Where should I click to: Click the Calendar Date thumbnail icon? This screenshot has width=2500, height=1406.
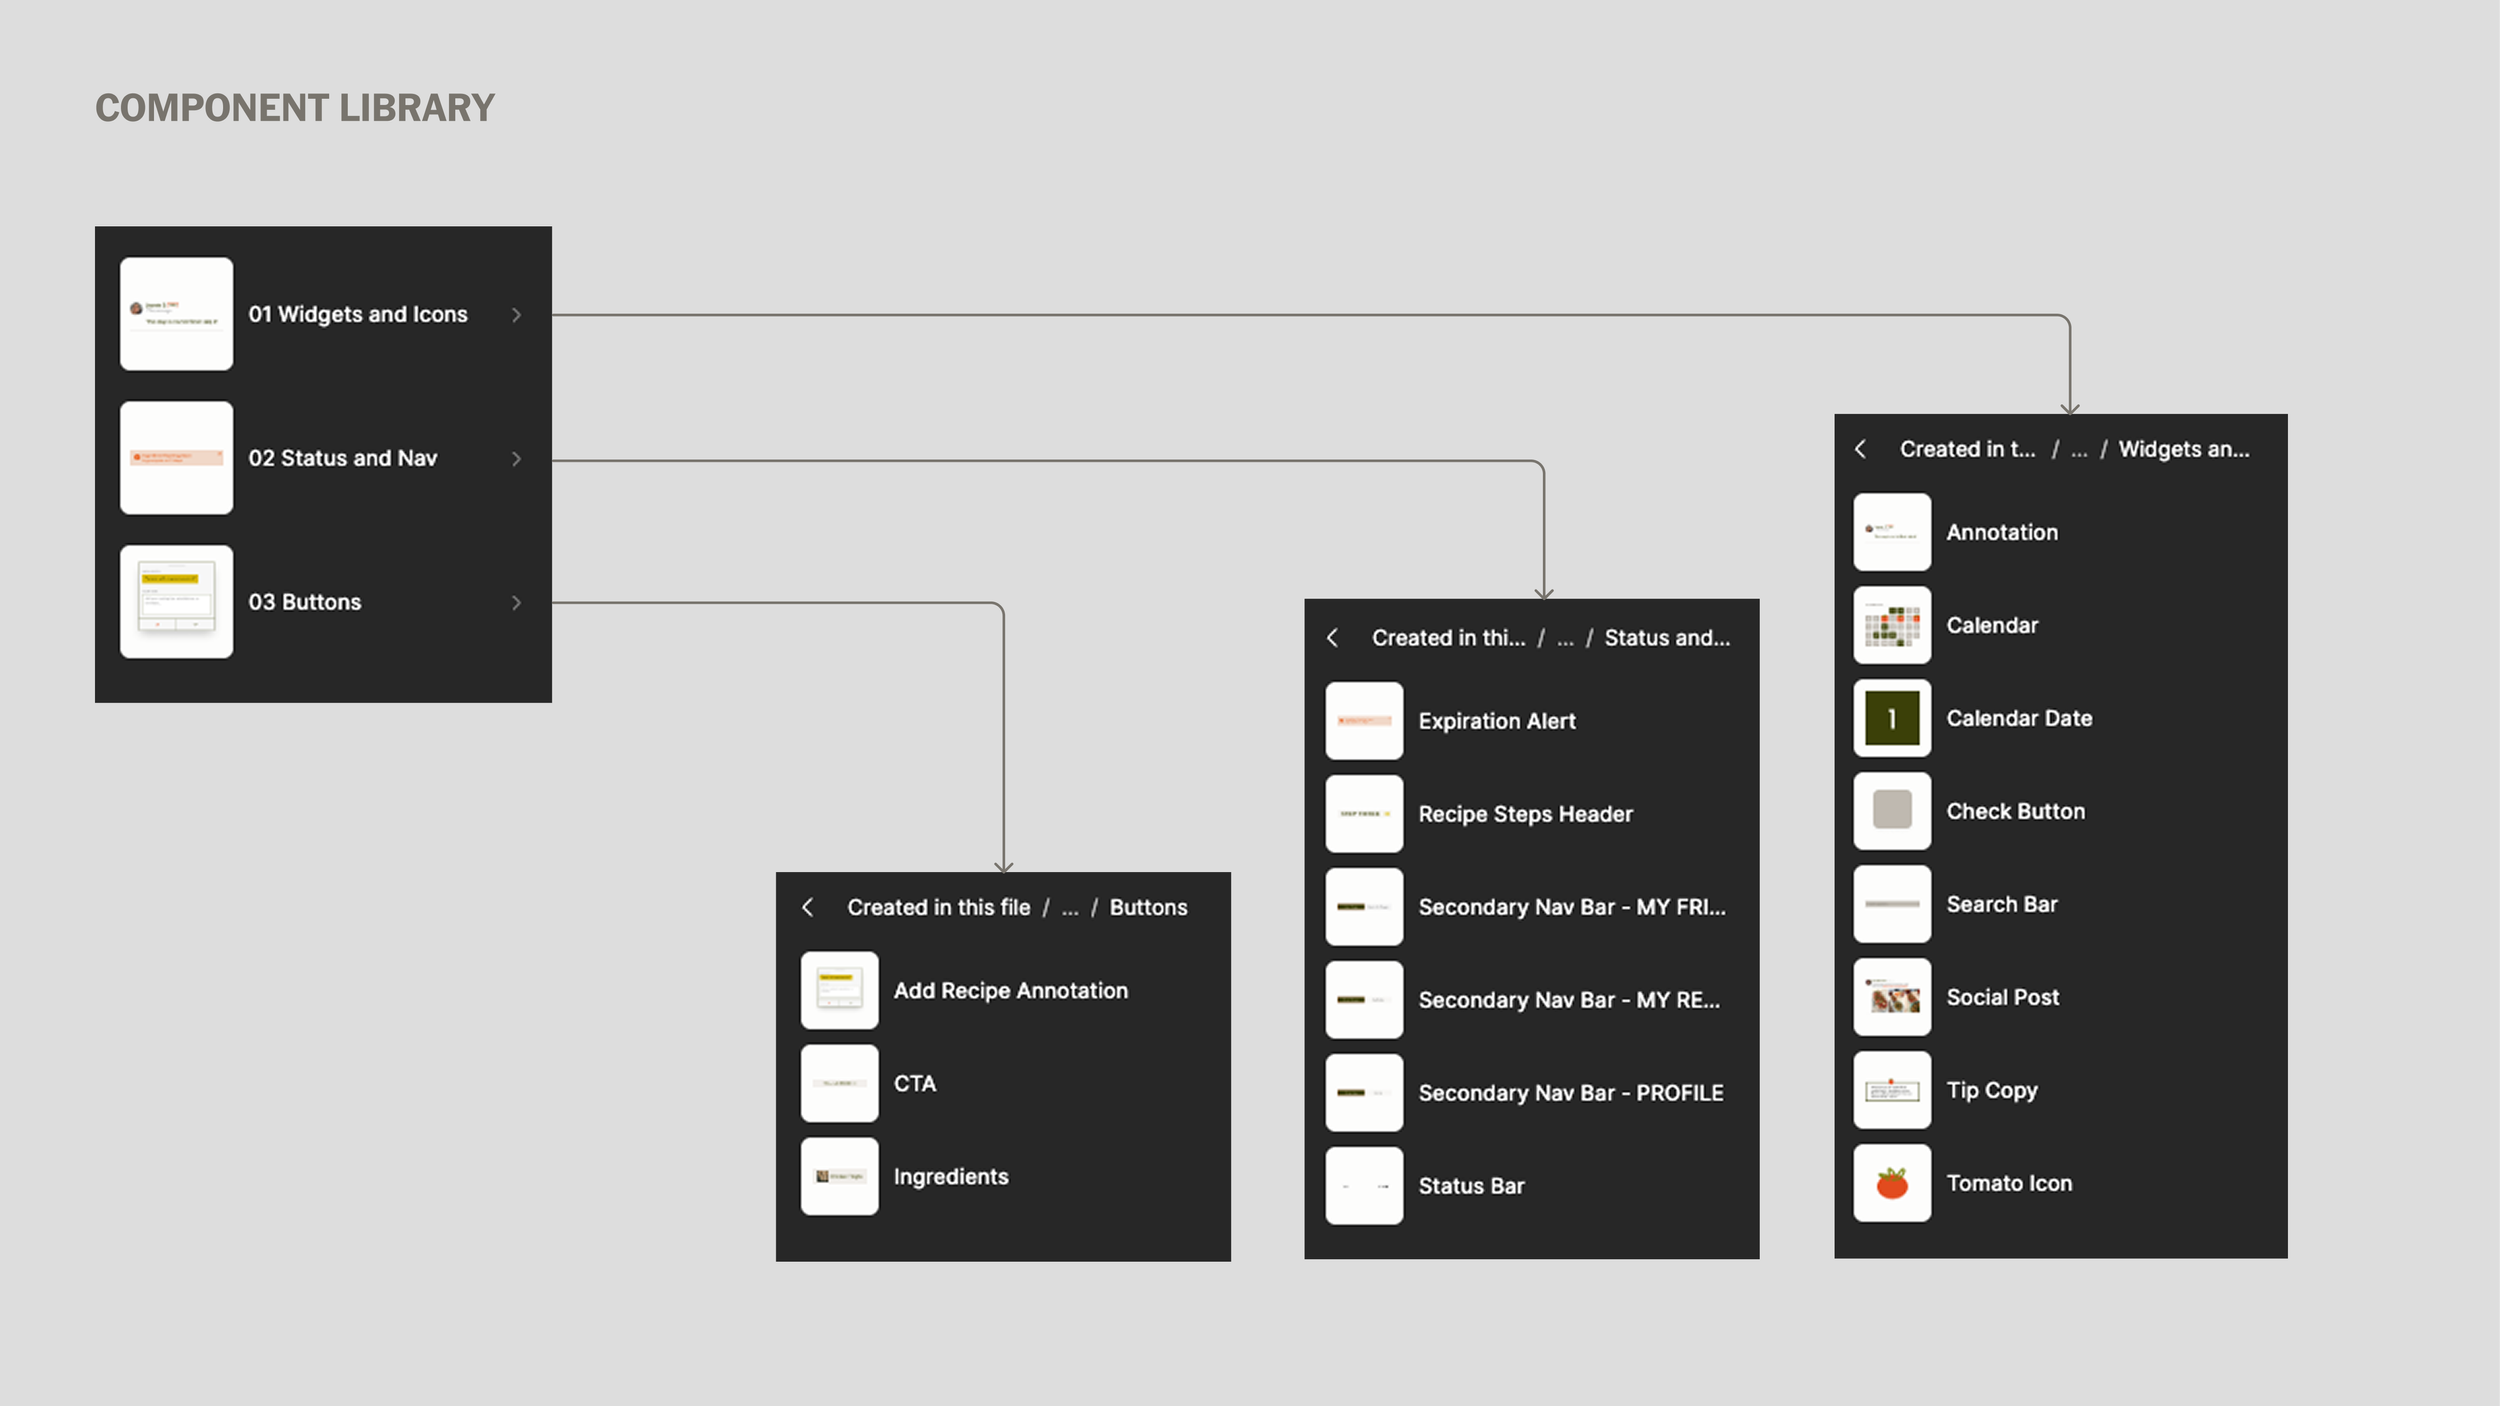point(1891,718)
